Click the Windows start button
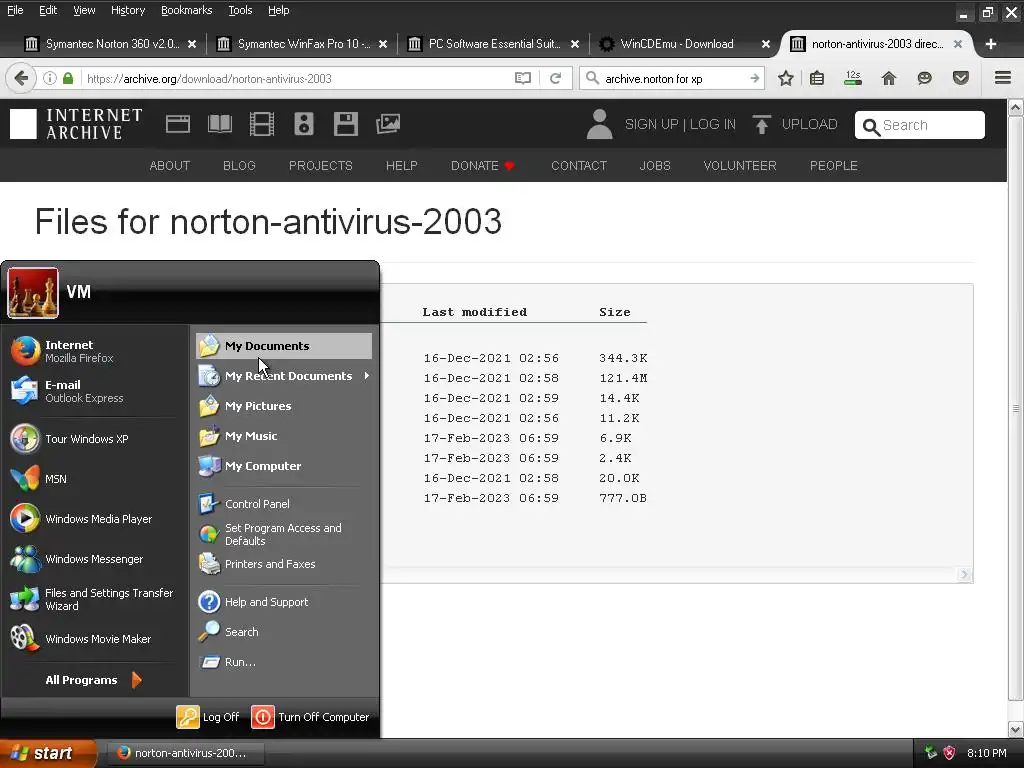The width and height of the screenshot is (1024, 768). click(x=48, y=753)
